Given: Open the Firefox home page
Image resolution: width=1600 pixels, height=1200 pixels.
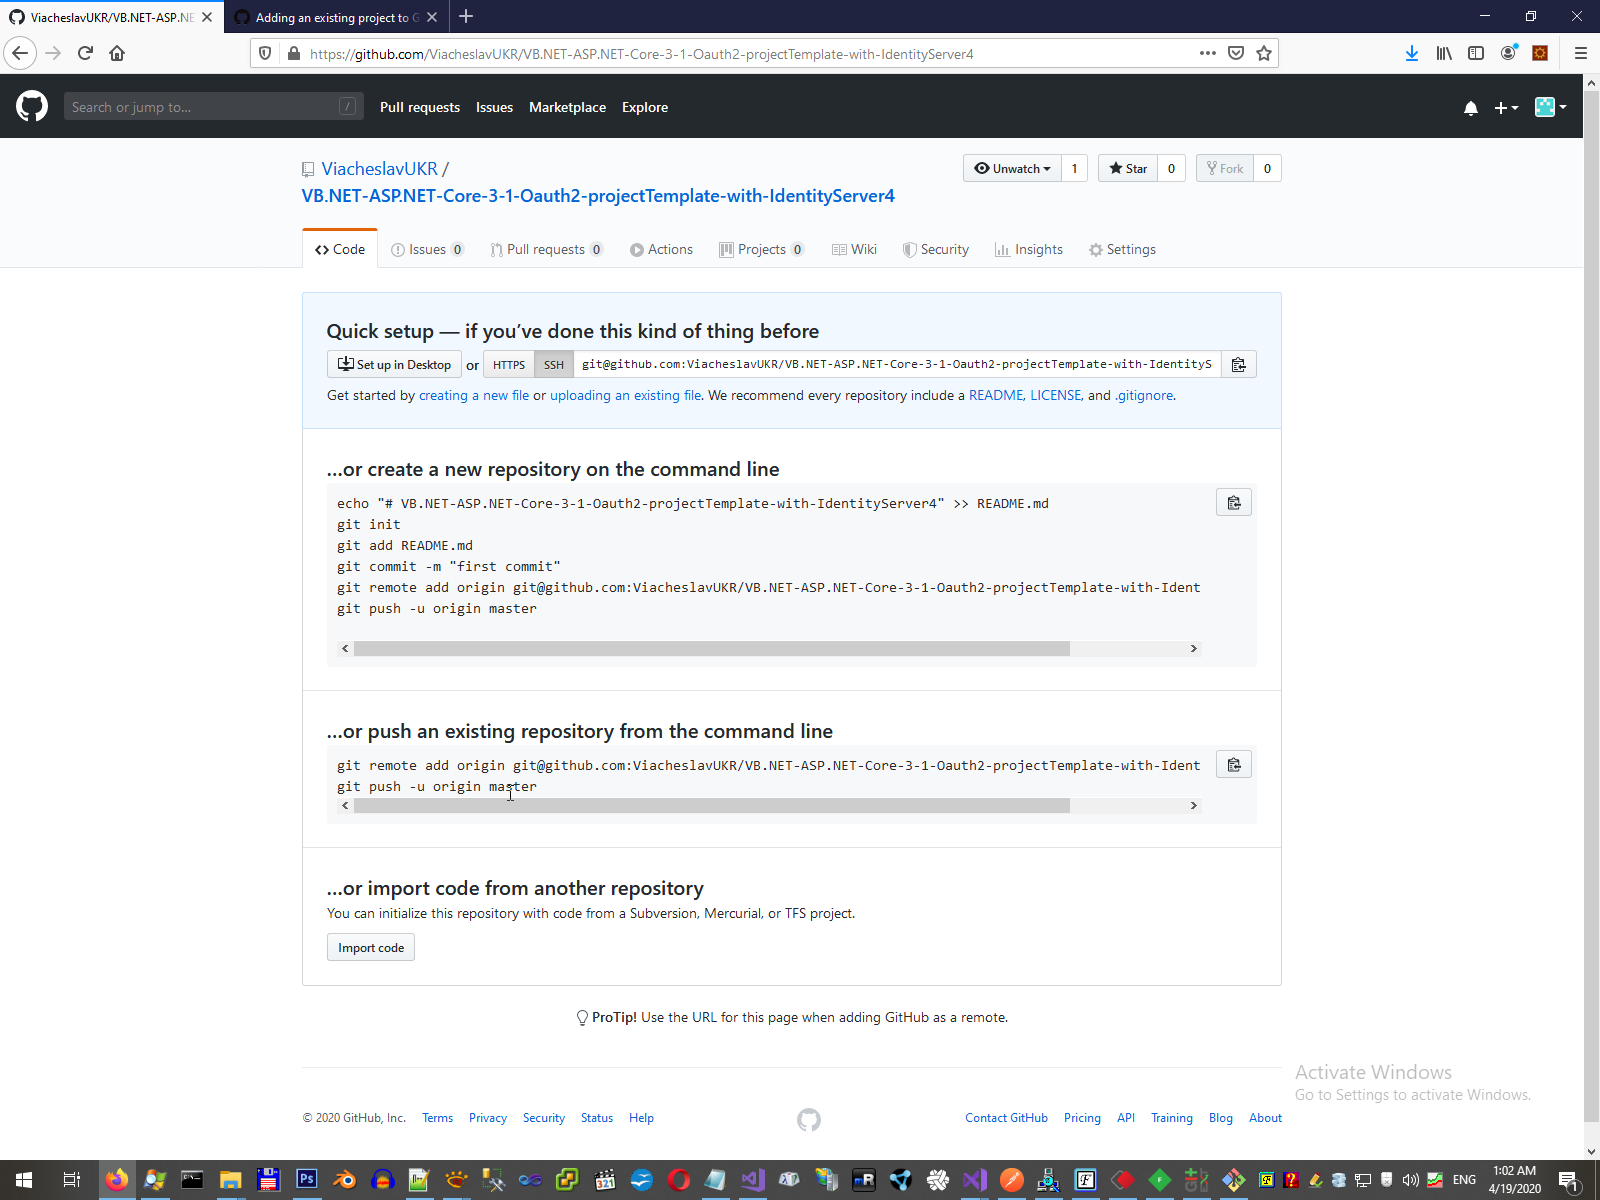Looking at the screenshot, I should (117, 53).
